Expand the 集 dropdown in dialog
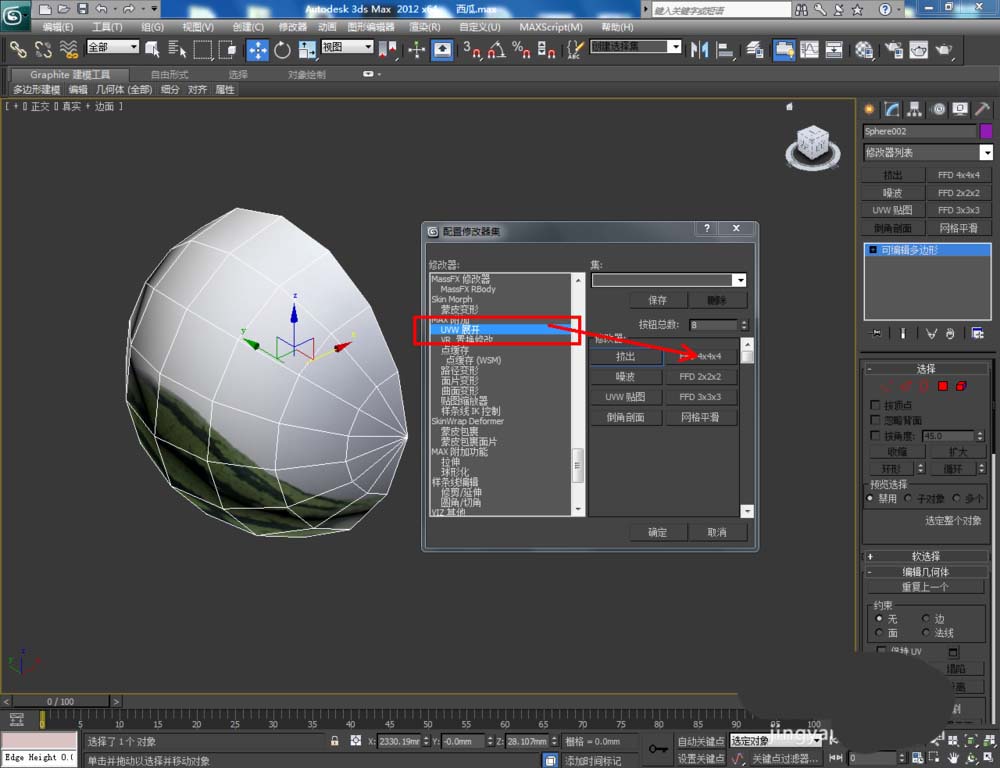Image resolution: width=1000 pixels, height=768 pixels. click(739, 281)
